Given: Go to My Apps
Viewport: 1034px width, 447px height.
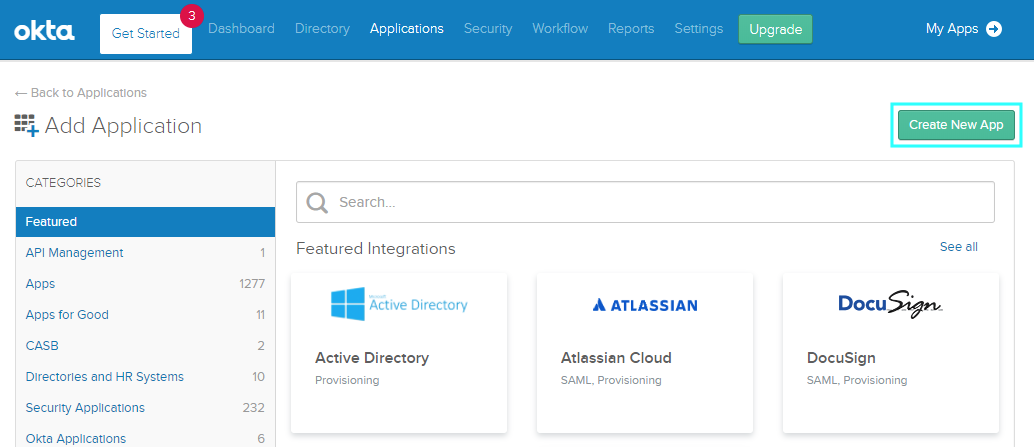Looking at the screenshot, I should [x=963, y=29].
